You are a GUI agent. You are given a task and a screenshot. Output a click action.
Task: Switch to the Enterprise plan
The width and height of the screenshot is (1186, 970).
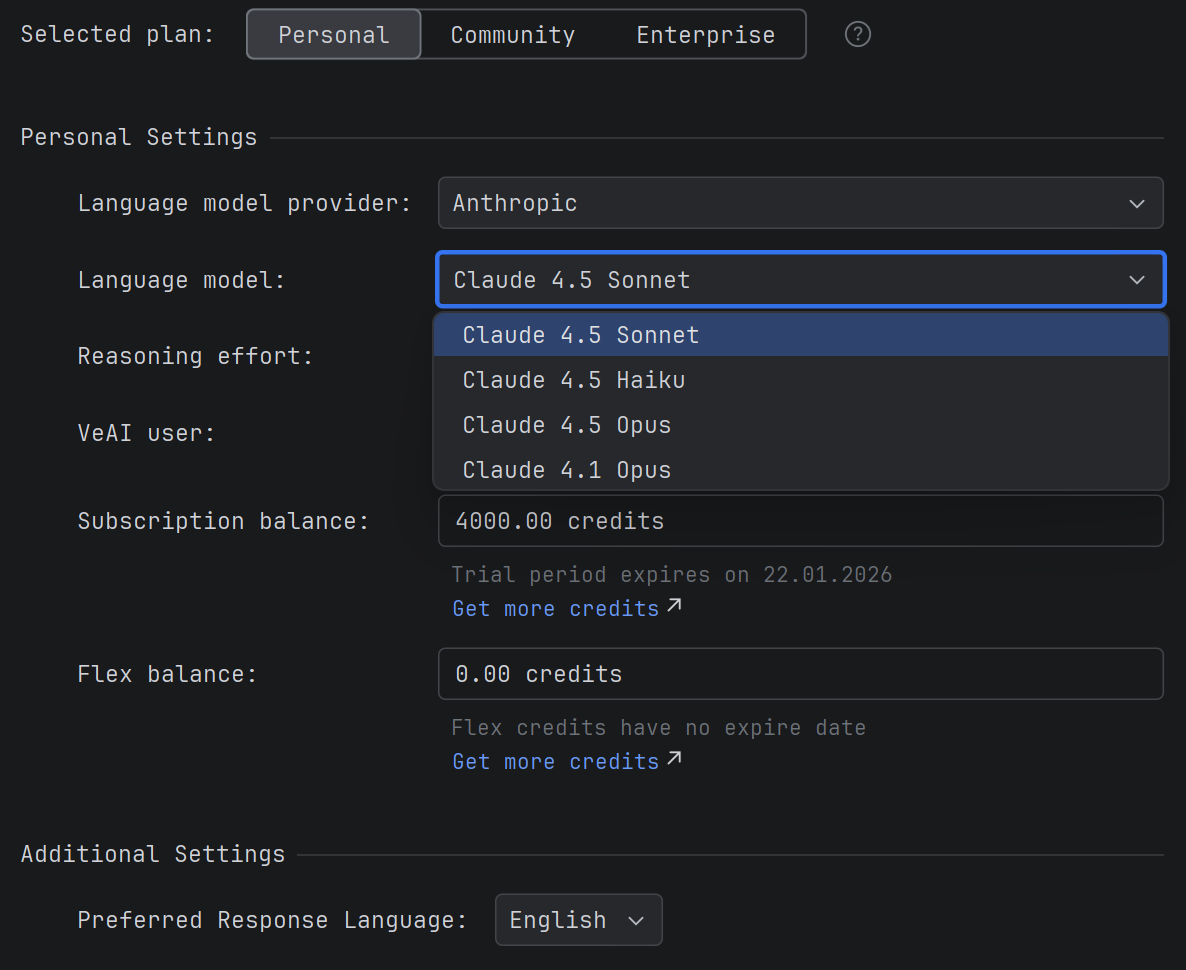(705, 35)
